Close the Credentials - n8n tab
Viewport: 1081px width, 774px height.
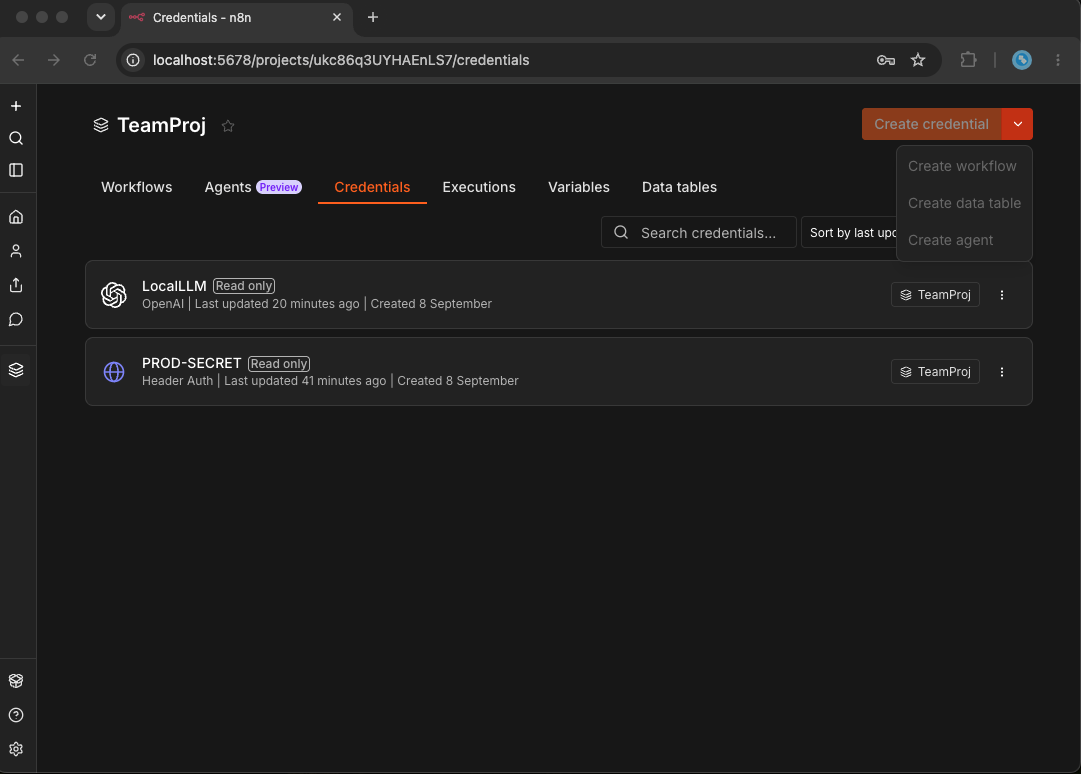coord(337,17)
